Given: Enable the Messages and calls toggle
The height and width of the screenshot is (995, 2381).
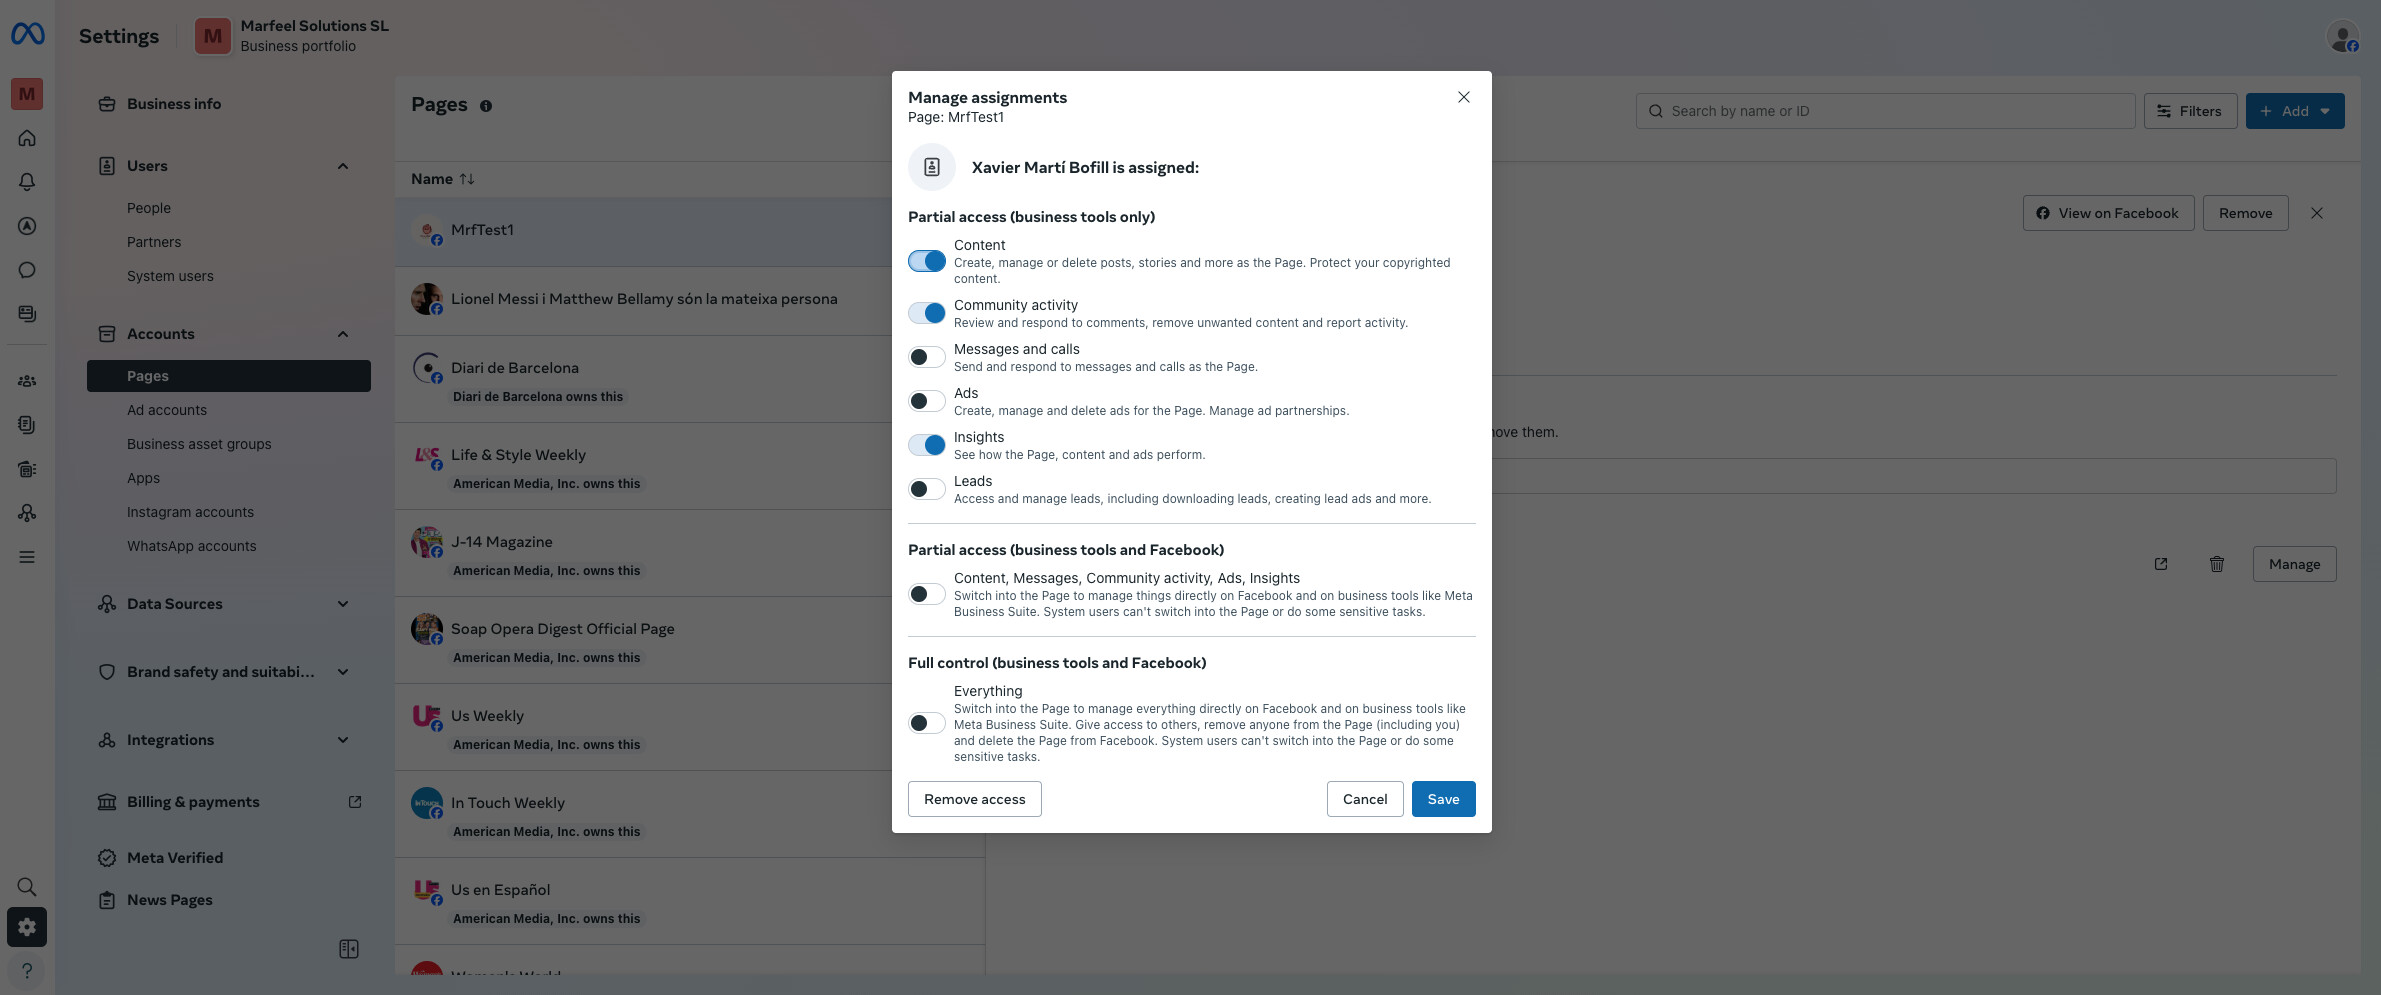Looking at the screenshot, I should point(926,356).
